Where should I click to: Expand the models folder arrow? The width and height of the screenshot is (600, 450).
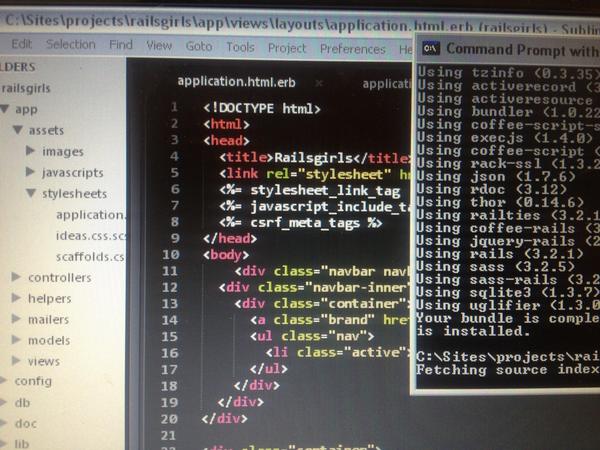pos(16,339)
